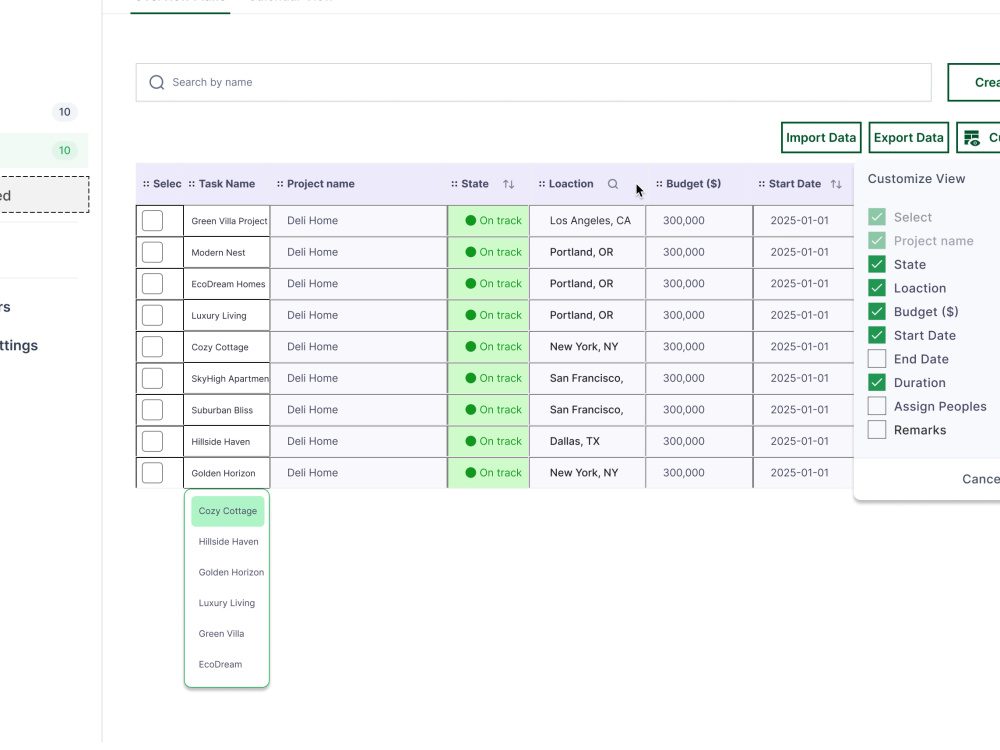
Task: Click Green Villa Project task name cell
Action: tap(226, 221)
